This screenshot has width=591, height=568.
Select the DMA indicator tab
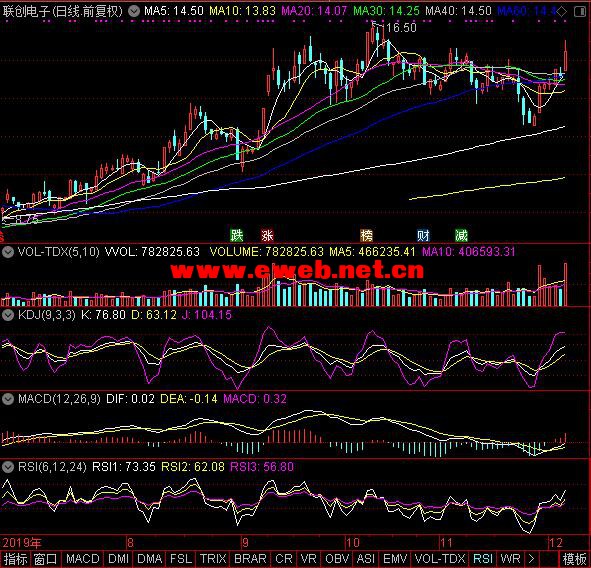pyautogui.click(x=150, y=559)
